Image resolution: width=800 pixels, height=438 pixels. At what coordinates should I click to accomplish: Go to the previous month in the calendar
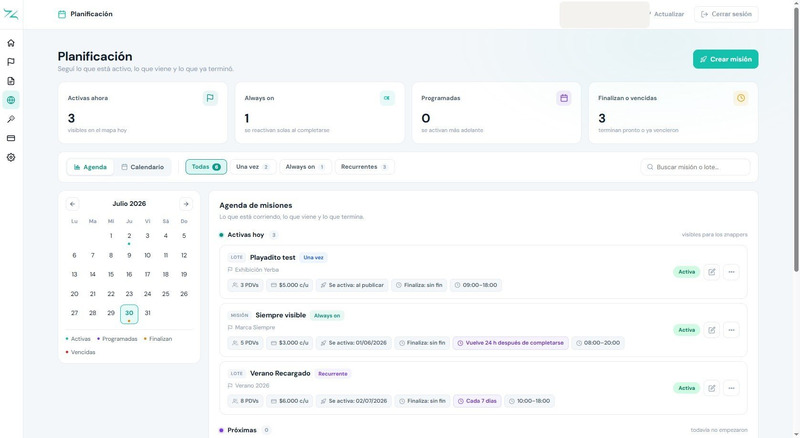[72, 204]
